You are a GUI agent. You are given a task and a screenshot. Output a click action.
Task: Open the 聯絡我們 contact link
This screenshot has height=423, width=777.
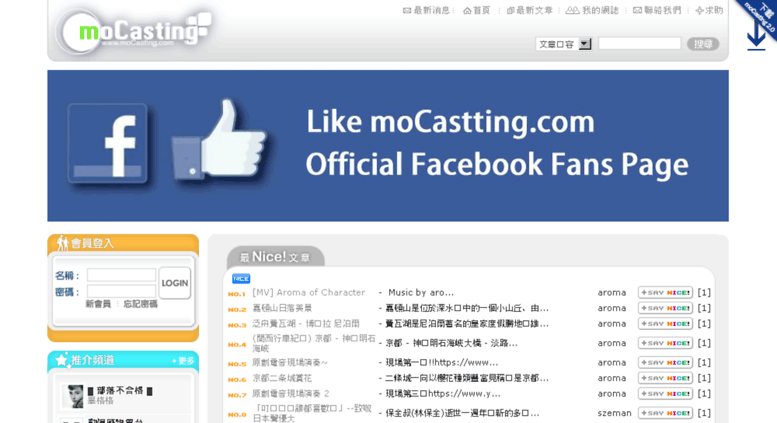pyautogui.click(x=657, y=10)
